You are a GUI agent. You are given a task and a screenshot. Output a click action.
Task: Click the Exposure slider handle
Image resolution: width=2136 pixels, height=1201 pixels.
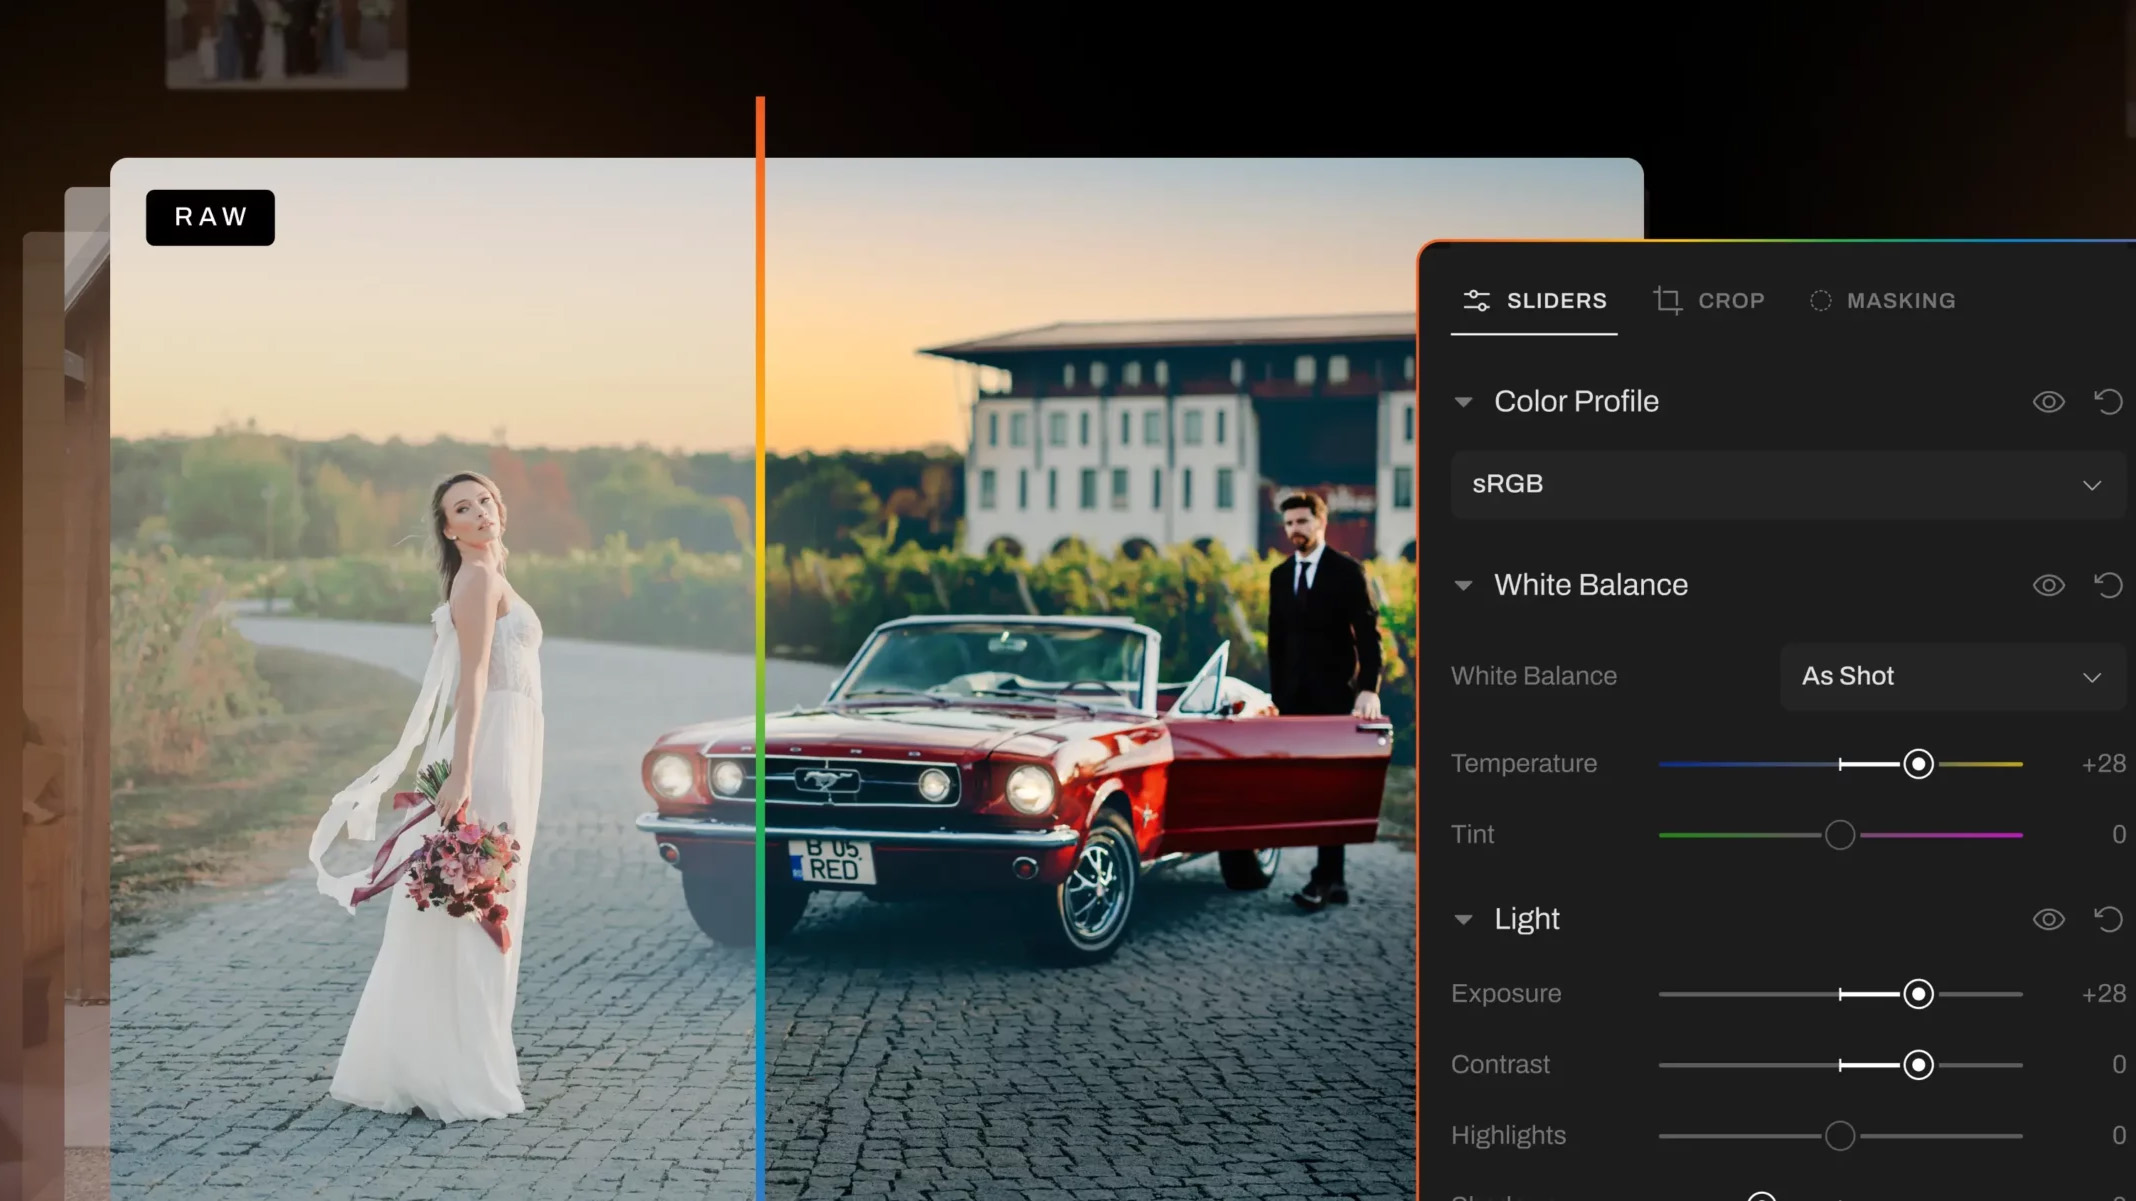pyautogui.click(x=1918, y=994)
